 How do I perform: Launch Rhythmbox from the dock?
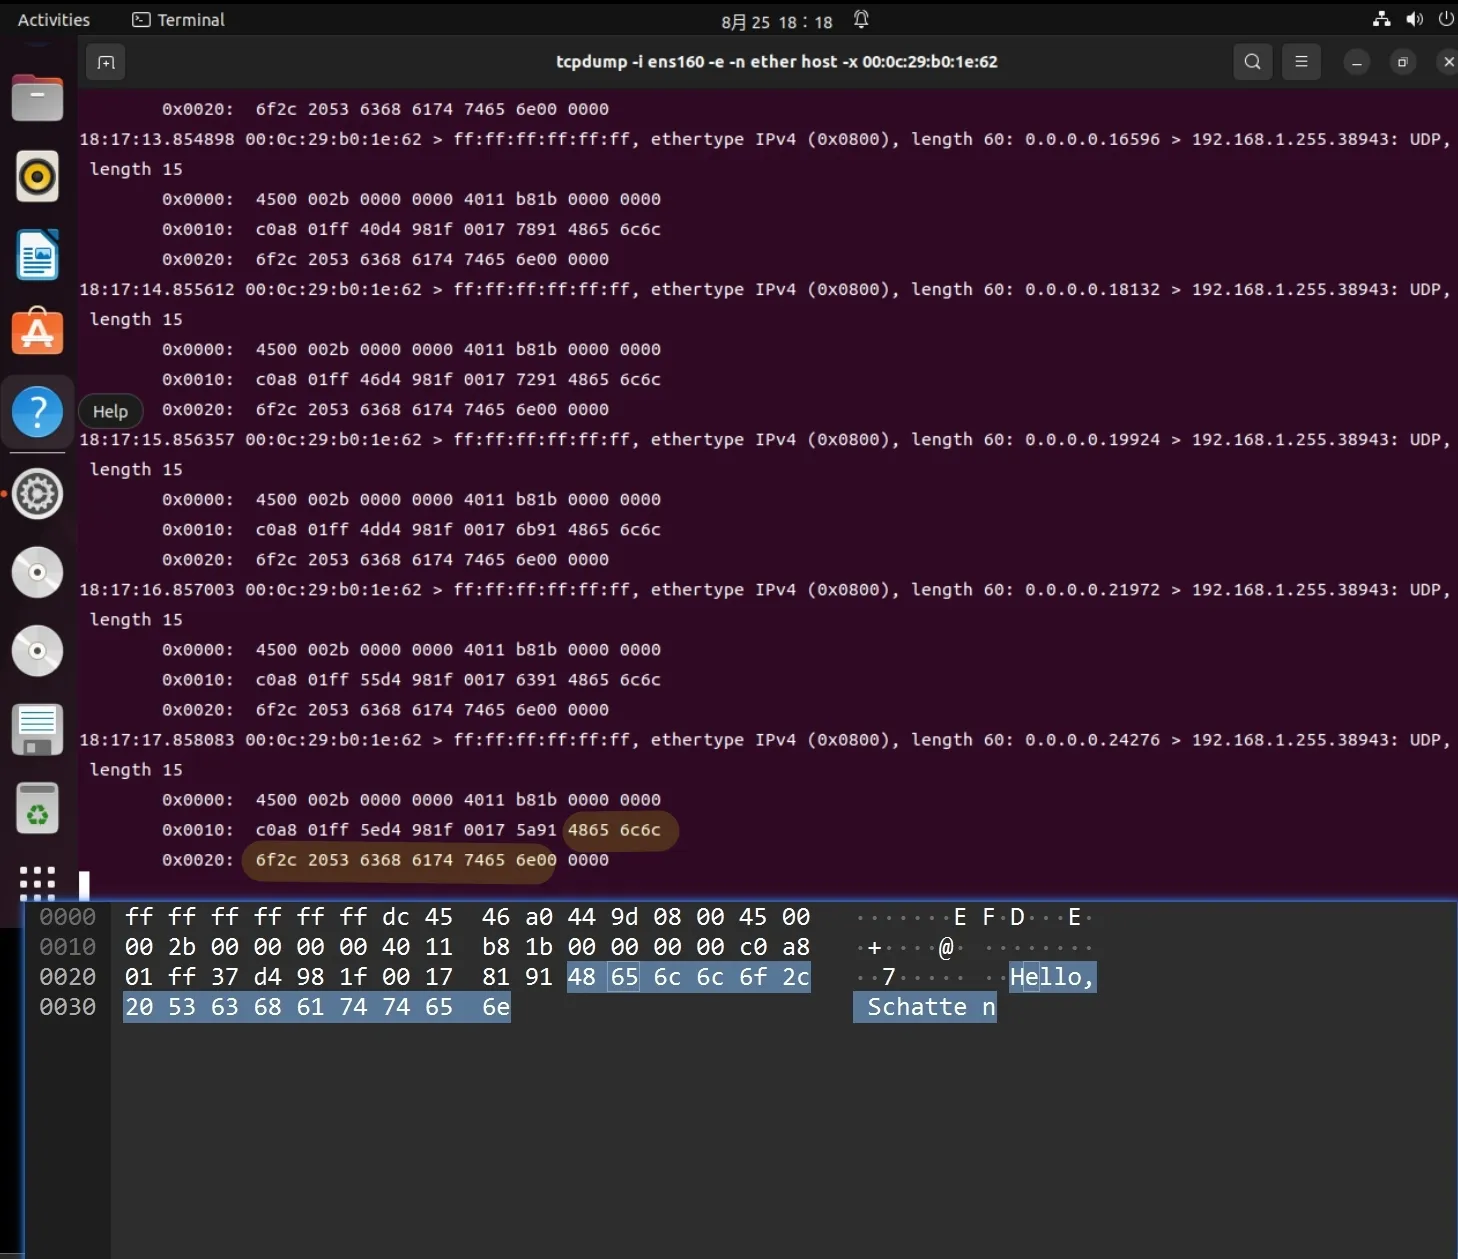(x=37, y=177)
